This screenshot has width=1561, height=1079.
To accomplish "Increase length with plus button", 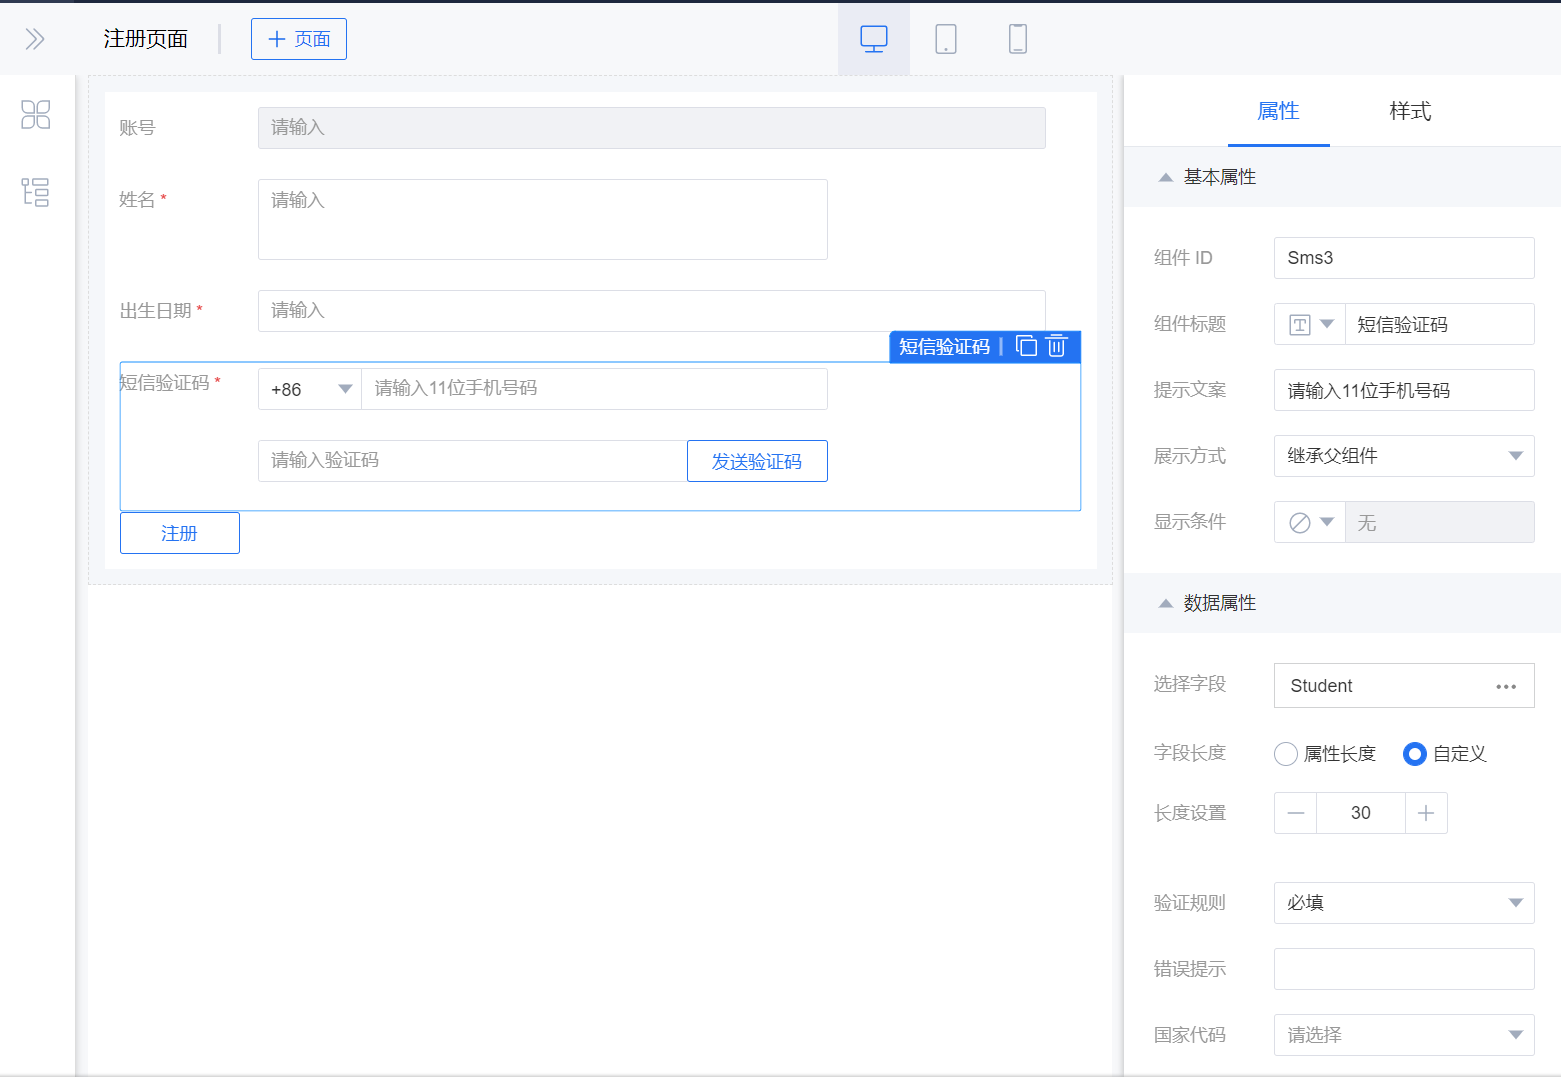I will (1426, 813).
